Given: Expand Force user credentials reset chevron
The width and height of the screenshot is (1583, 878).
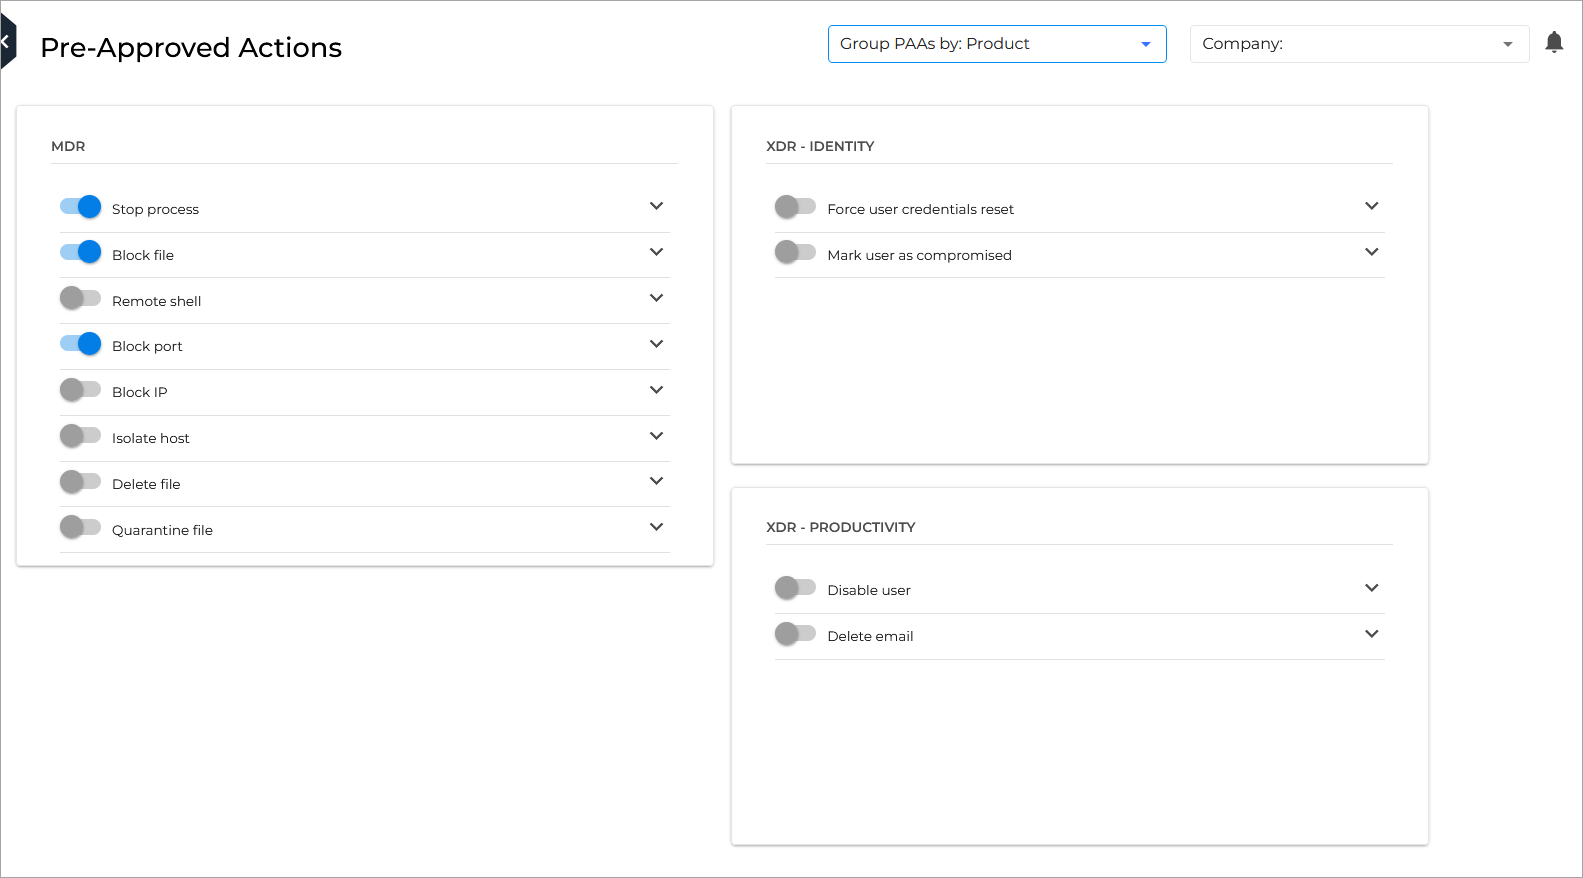Looking at the screenshot, I should pyautogui.click(x=1371, y=206).
